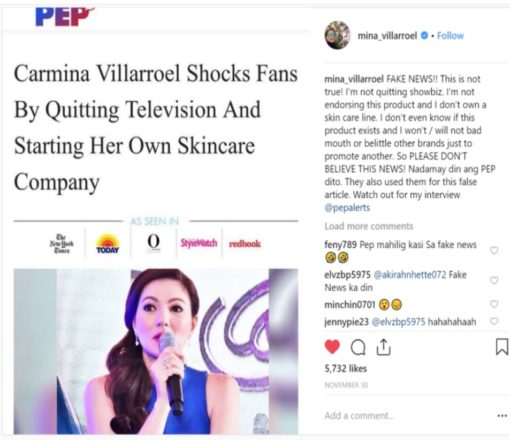This screenshot has width=510, height=440.
Task: Click the red heart like icon
Action: 332,347
